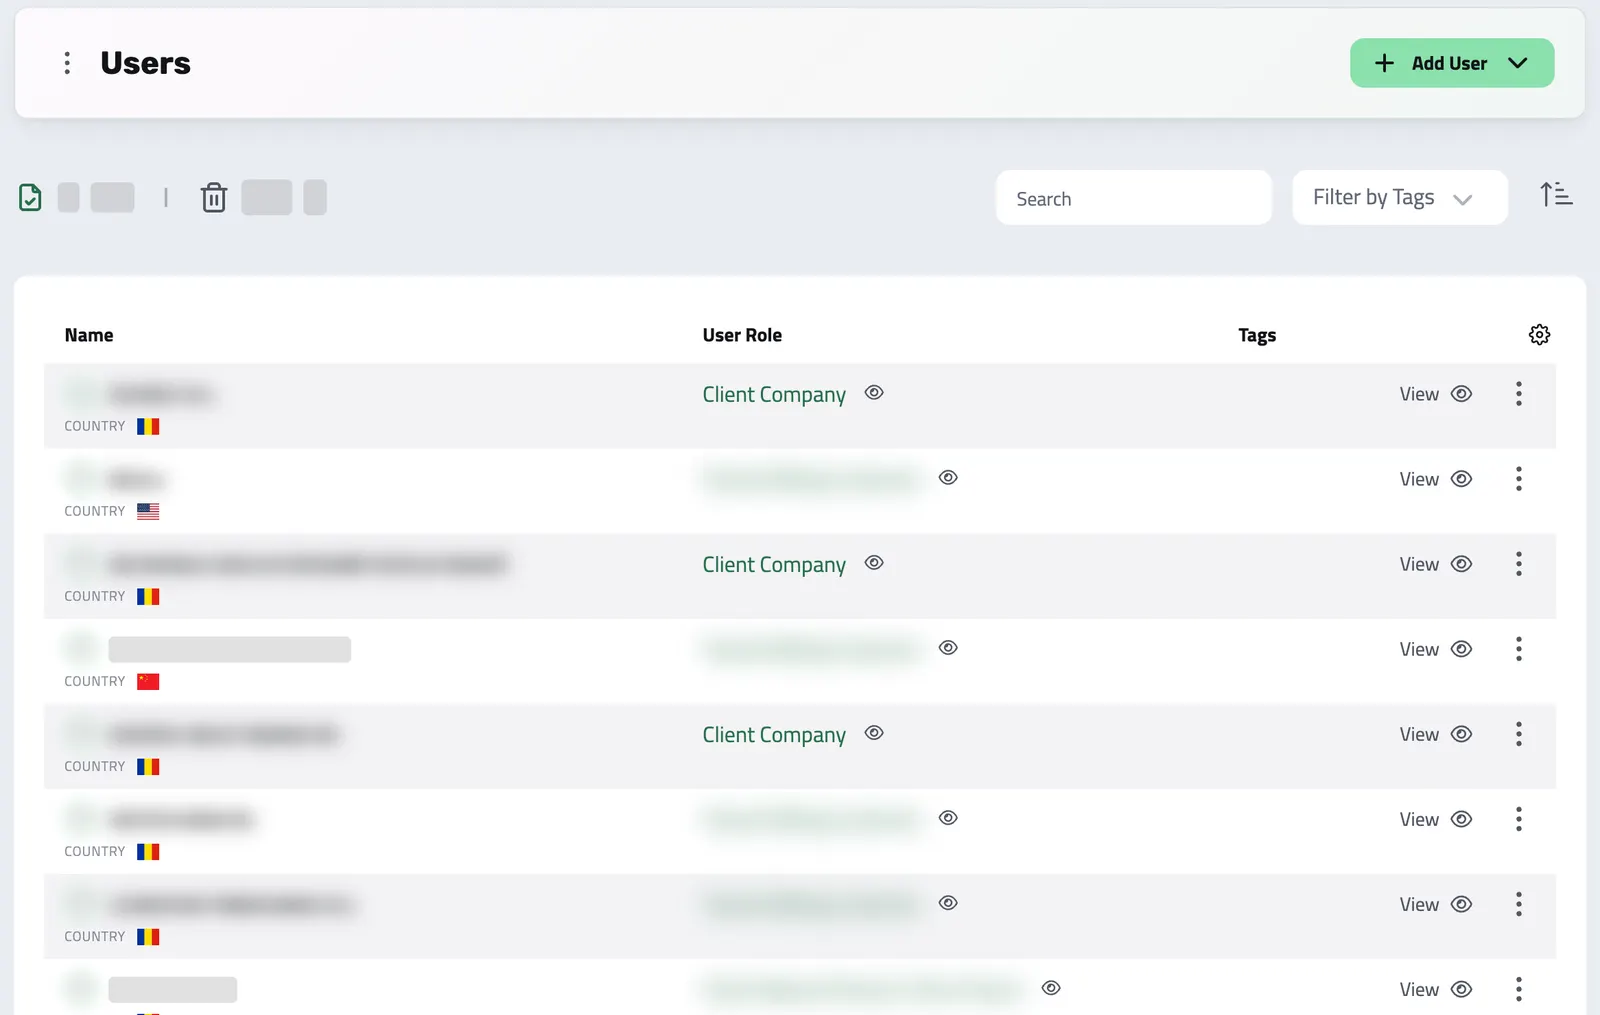Image resolution: width=1600 pixels, height=1015 pixels.
Task: Expand the Filter by Tags dropdown
Action: tap(1400, 198)
